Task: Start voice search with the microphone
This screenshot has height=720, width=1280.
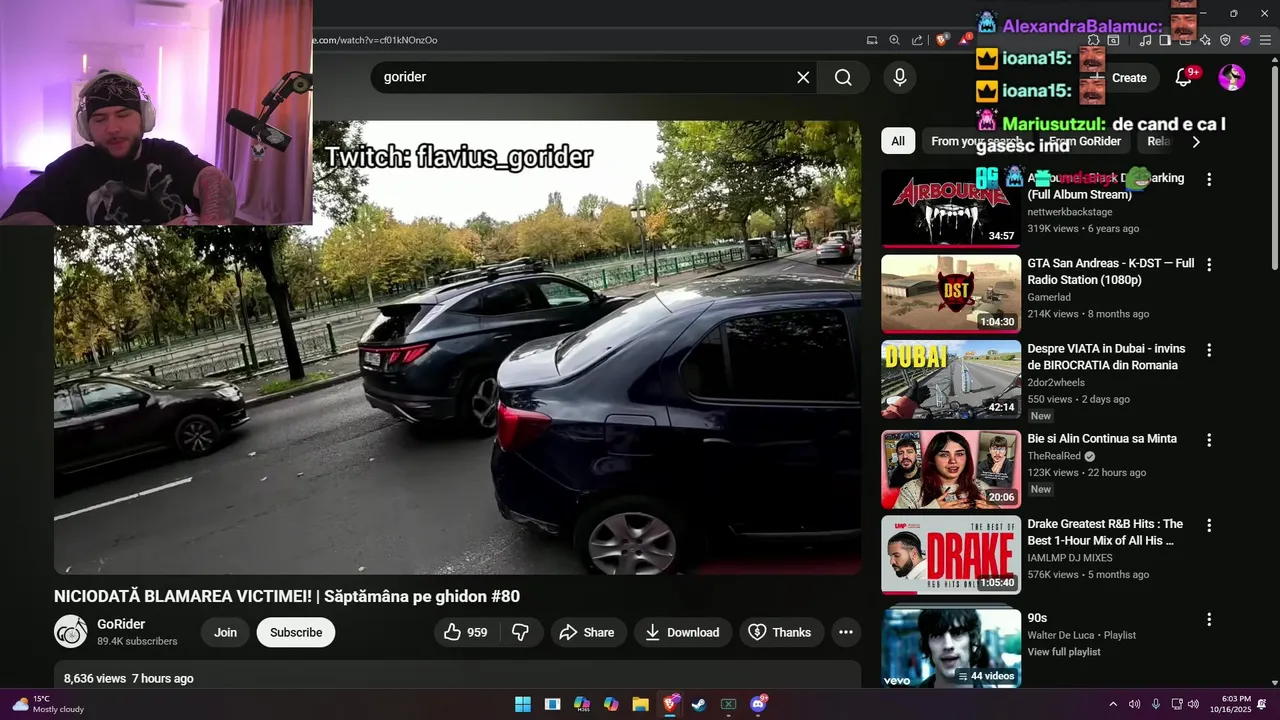Action: click(x=900, y=77)
